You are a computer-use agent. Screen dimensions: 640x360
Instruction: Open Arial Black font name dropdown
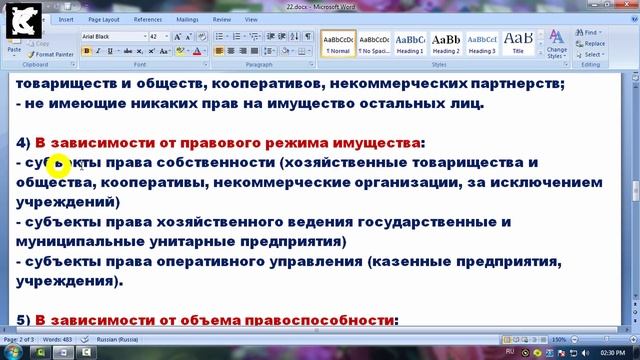pyautogui.click(x=145, y=37)
